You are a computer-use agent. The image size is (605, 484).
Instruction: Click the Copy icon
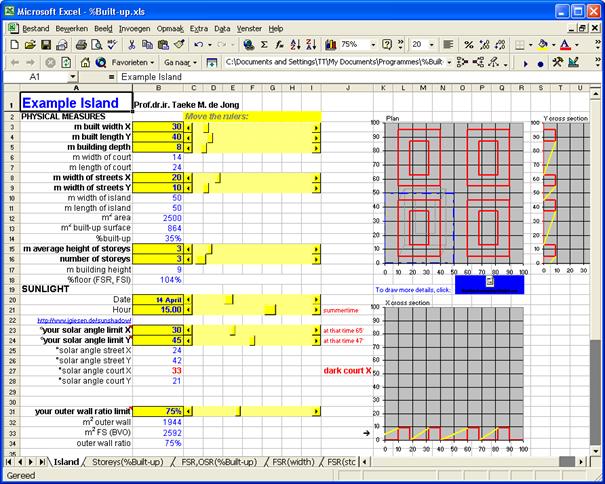coord(147,45)
